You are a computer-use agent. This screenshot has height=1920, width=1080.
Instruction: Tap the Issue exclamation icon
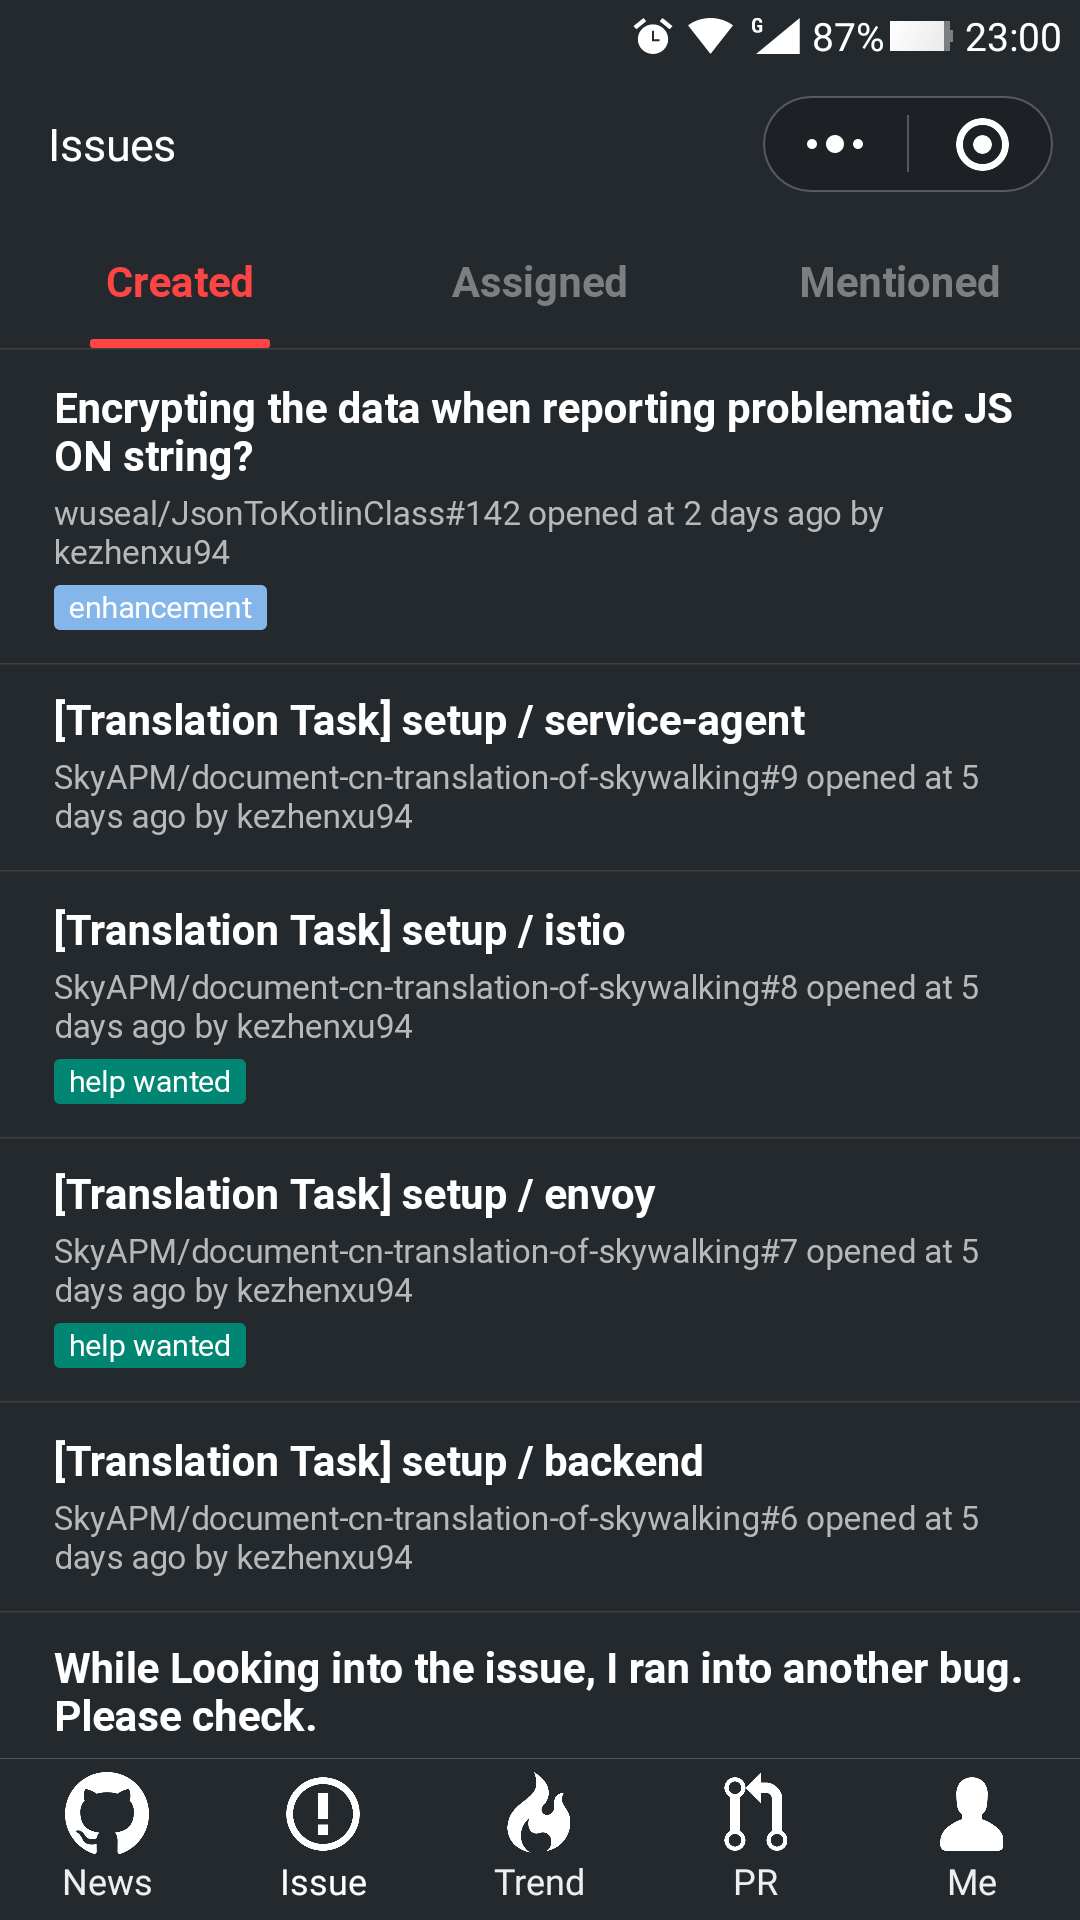(x=323, y=1814)
